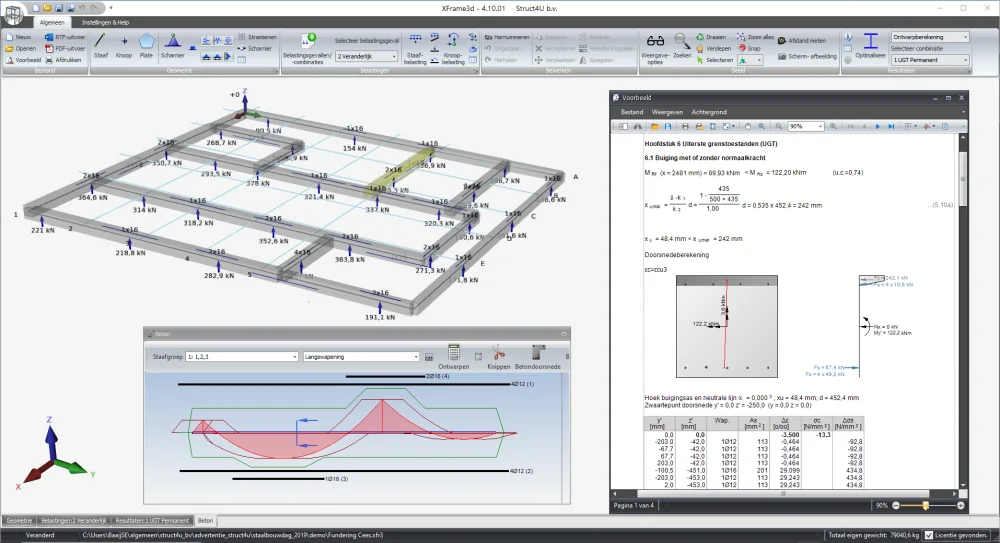Click the Ontwerpen calculator icon in Beton panel

(x=453, y=357)
